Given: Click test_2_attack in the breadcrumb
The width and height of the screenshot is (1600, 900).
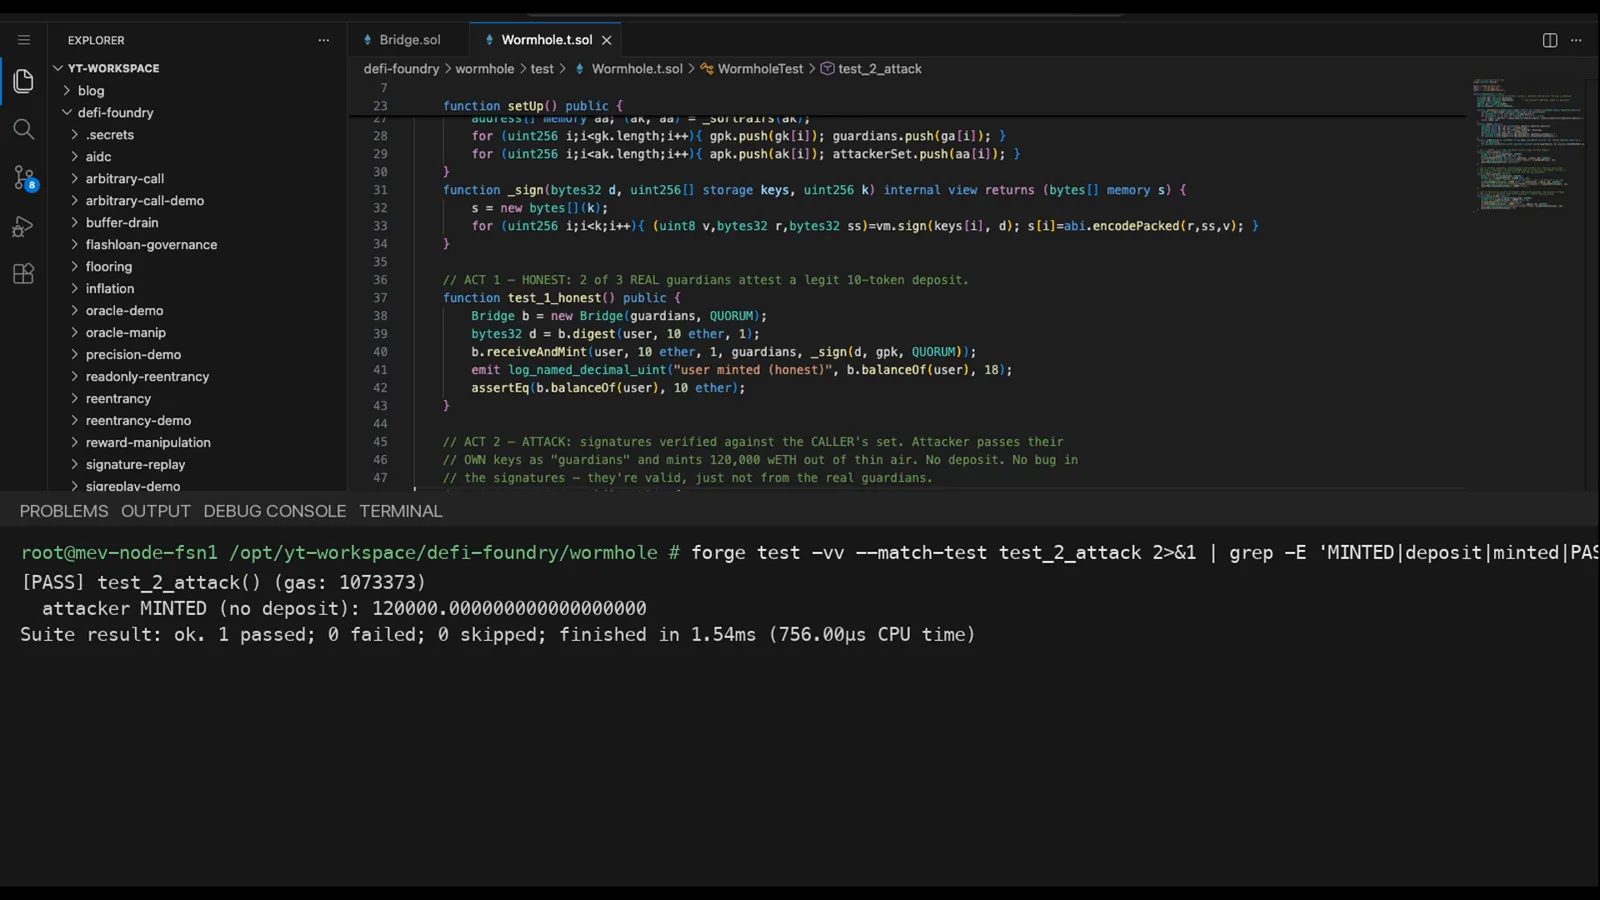Looking at the screenshot, I should pyautogui.click(x=880, y=69).
